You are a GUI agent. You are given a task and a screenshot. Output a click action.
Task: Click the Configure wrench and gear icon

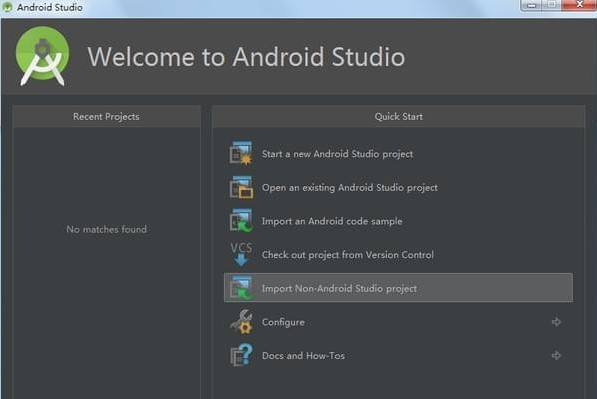point(241,322)
